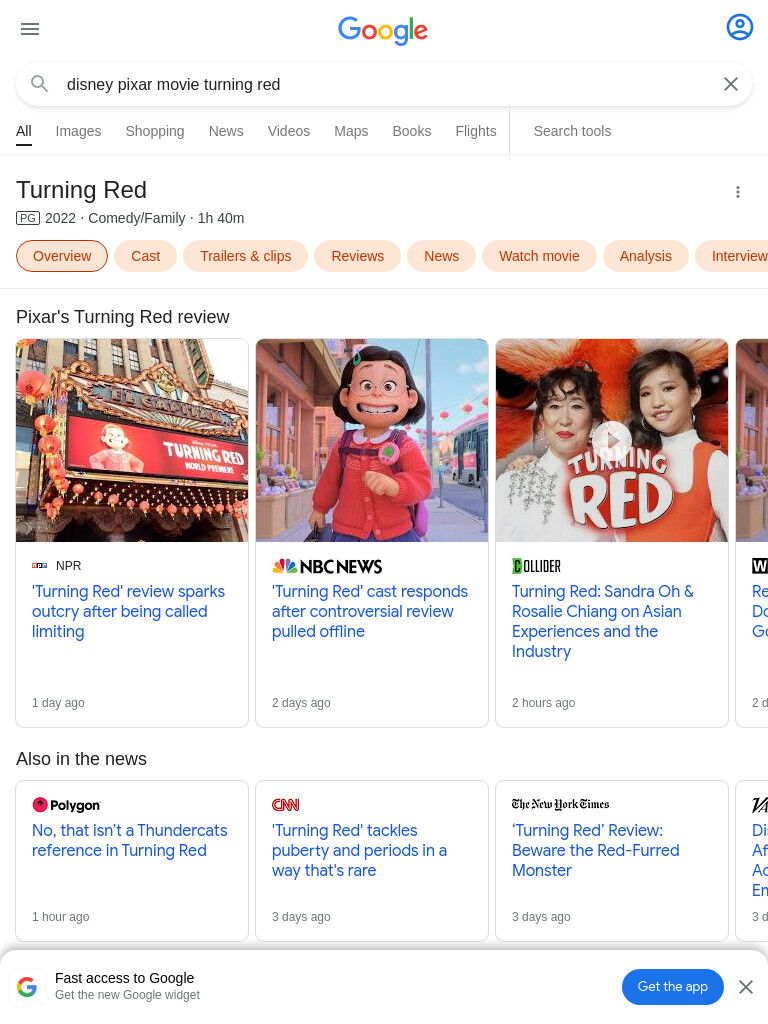Select the Interviews chip
This screenshot has height=1024, width=768.
point(732,256)
